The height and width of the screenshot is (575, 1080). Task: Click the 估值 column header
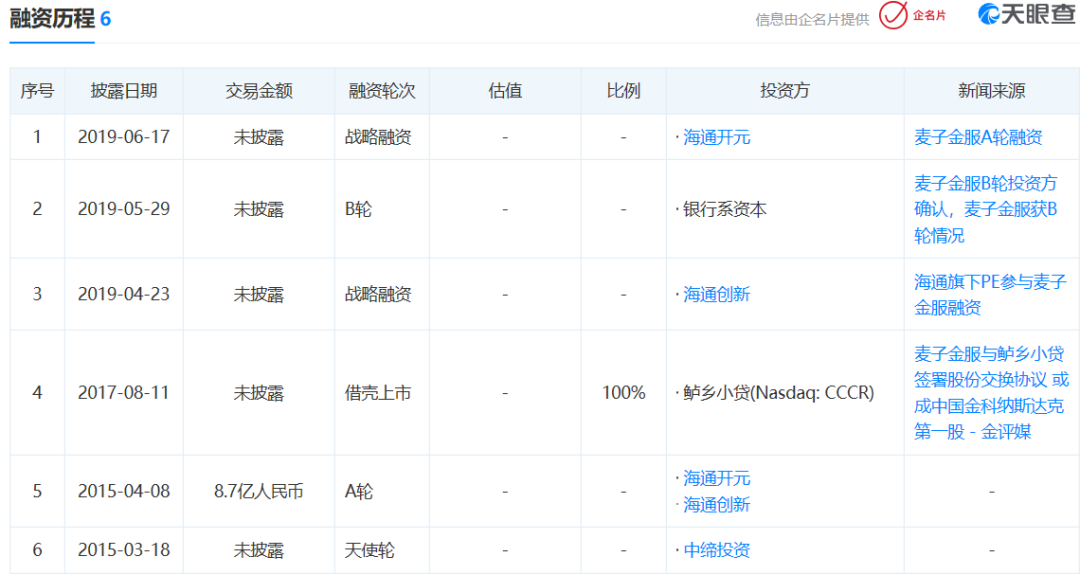click(x=505, y=91)
